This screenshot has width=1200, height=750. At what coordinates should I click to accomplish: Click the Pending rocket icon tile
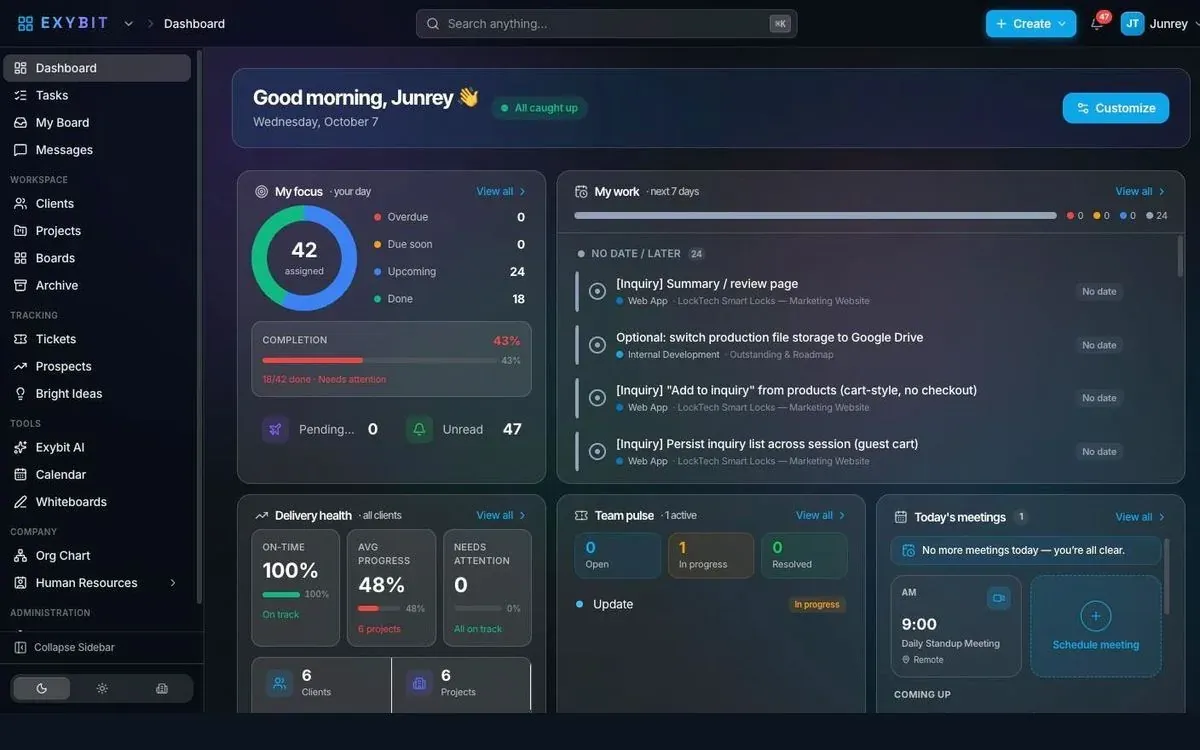(x=276, y=429)
